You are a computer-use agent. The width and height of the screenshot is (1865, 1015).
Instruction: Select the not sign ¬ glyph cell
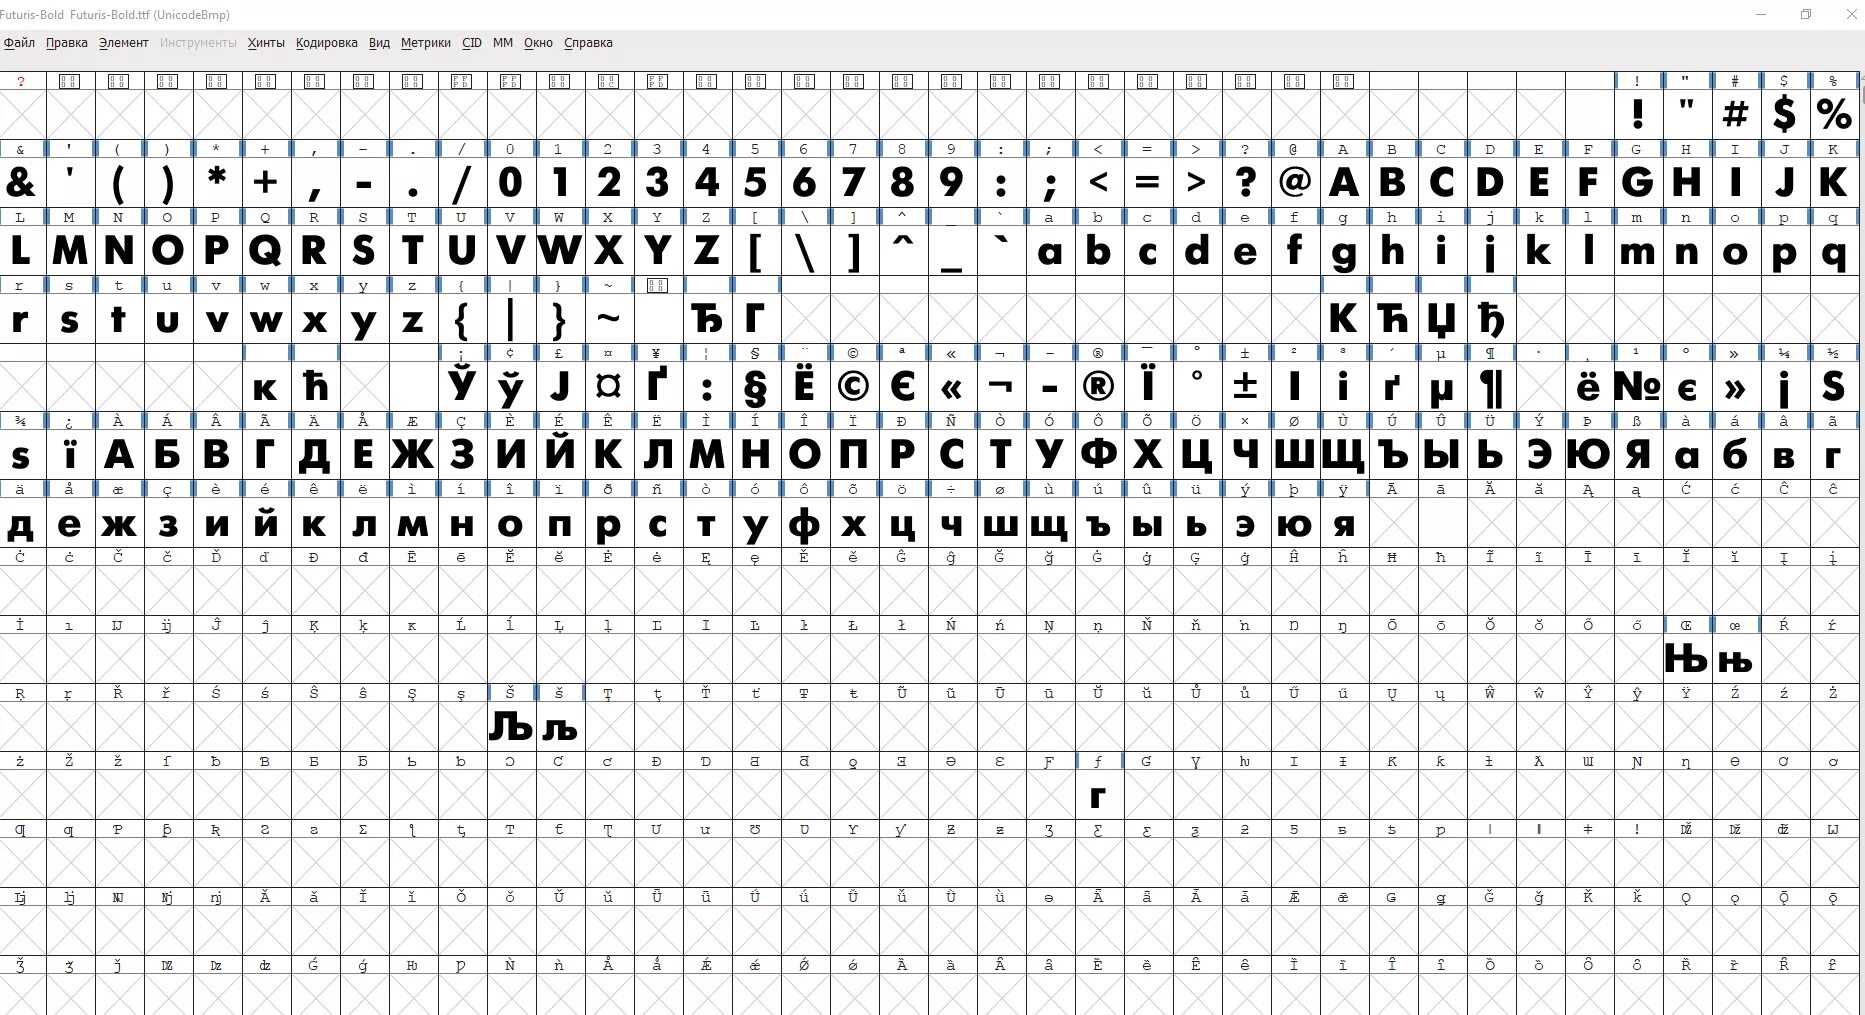click(x=1001, y=387)
